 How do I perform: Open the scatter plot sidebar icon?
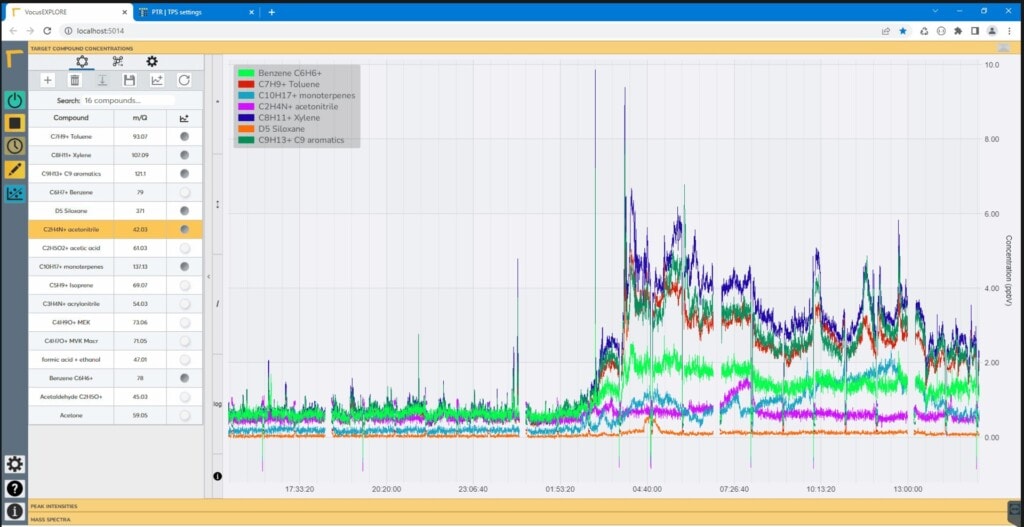[x=15, y=193]
